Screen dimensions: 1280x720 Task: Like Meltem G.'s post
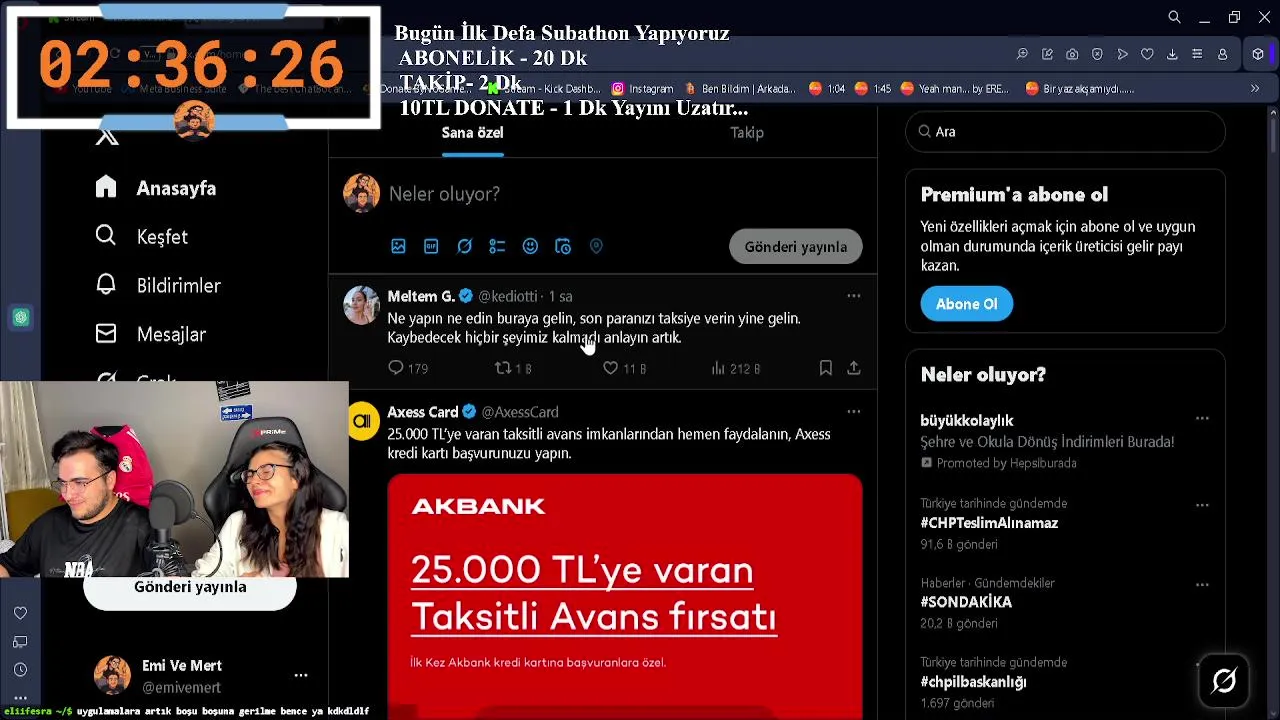click(610, 368)
